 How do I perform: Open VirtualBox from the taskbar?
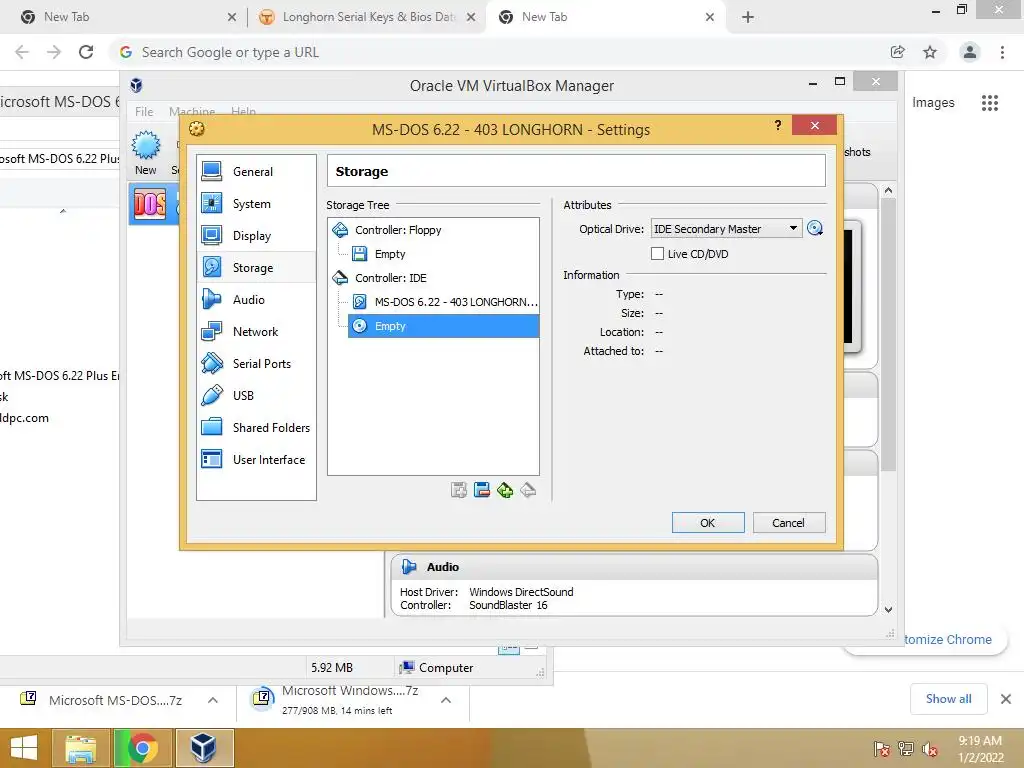(x=204, y=748)
